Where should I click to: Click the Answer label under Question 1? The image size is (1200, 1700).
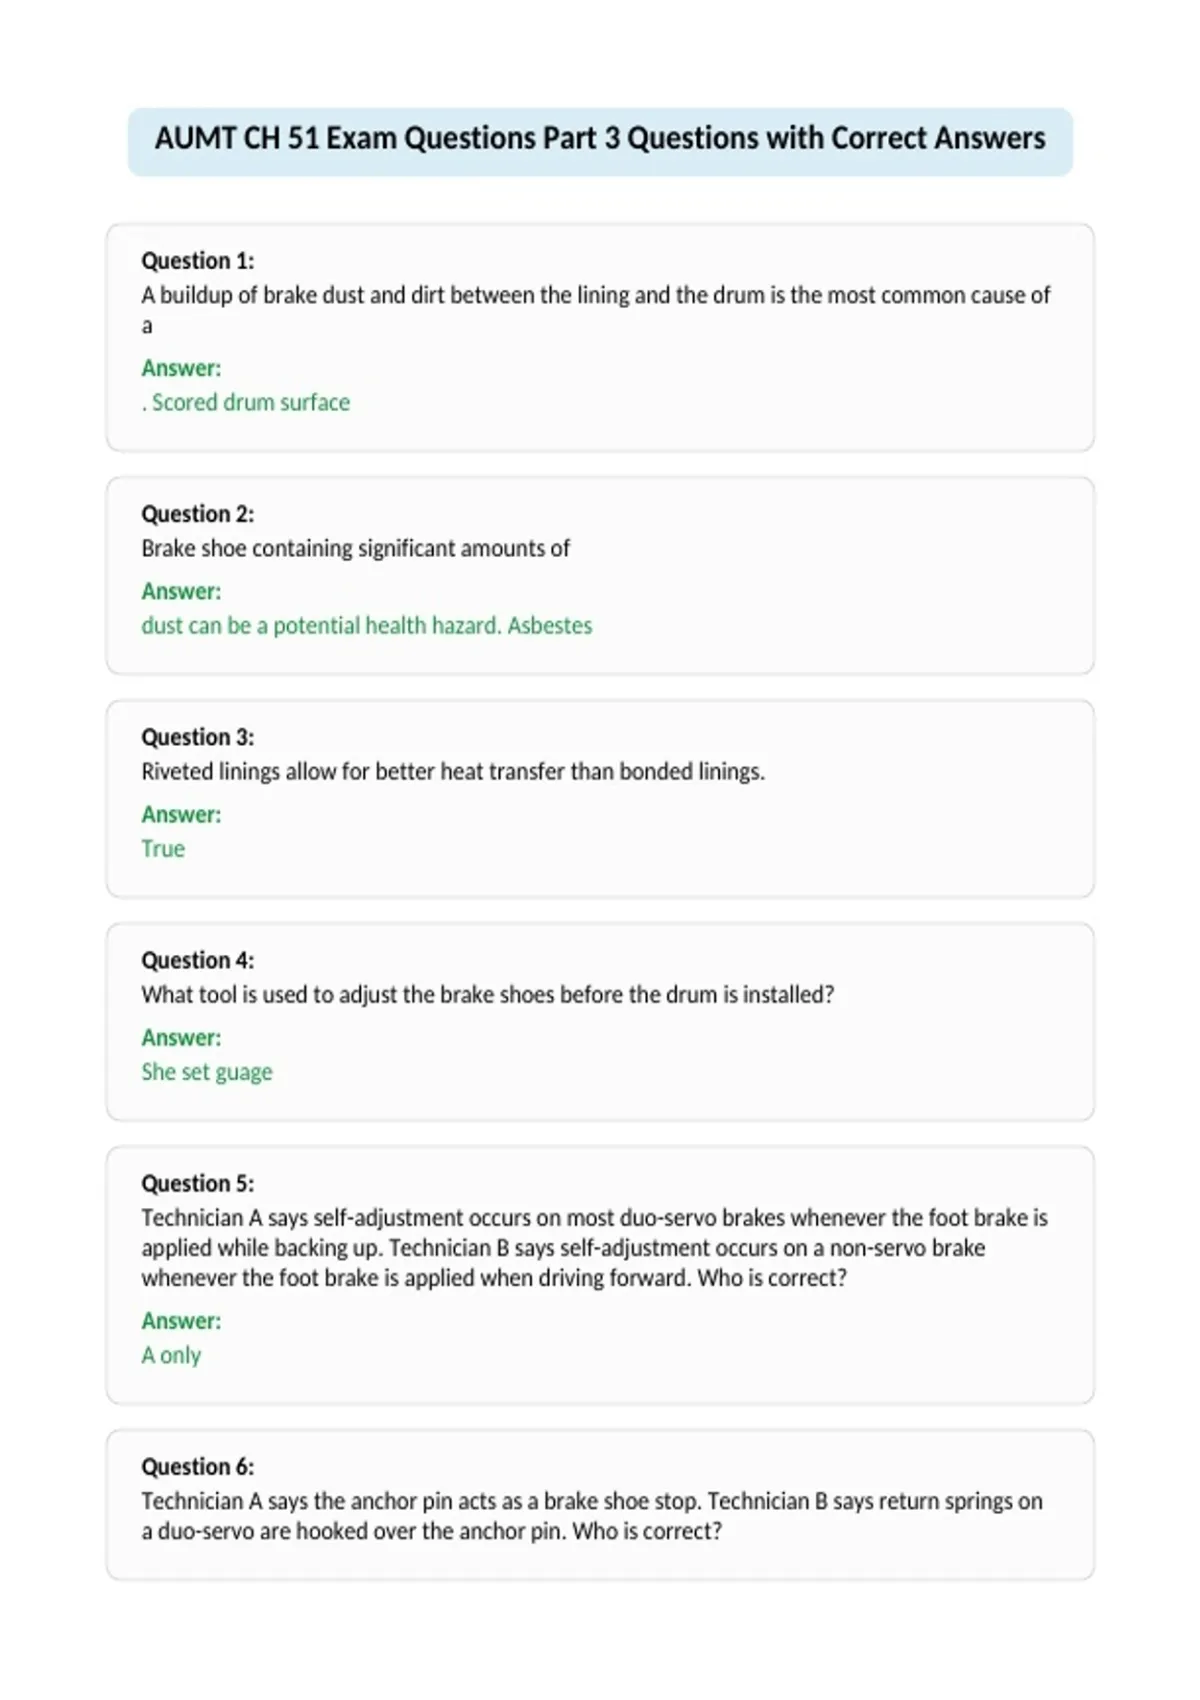click(181, 368)
